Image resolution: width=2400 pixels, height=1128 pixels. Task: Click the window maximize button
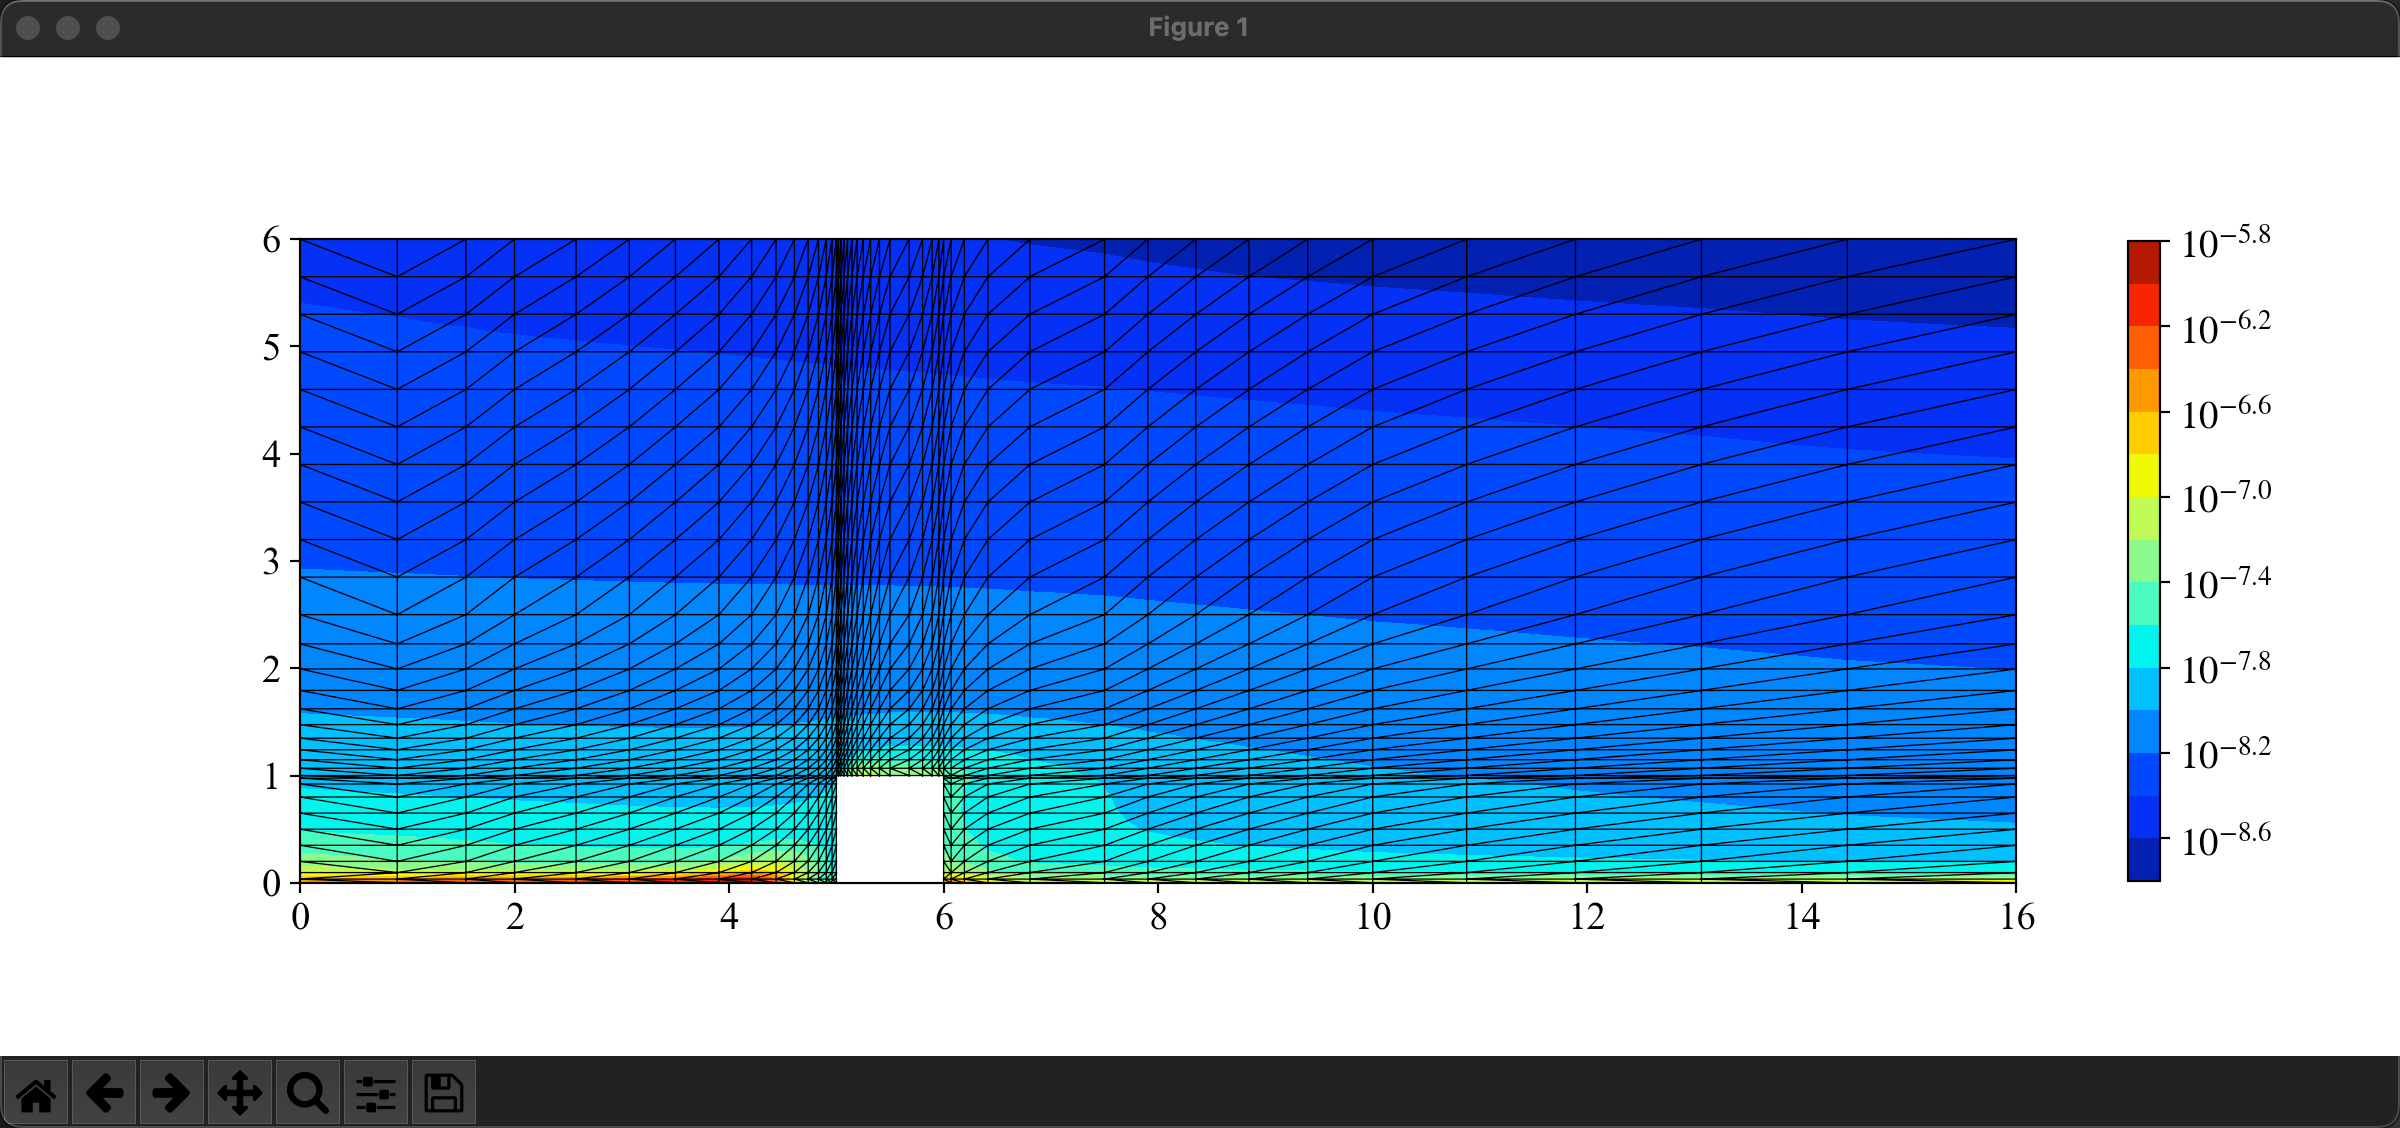click(108, 28)
